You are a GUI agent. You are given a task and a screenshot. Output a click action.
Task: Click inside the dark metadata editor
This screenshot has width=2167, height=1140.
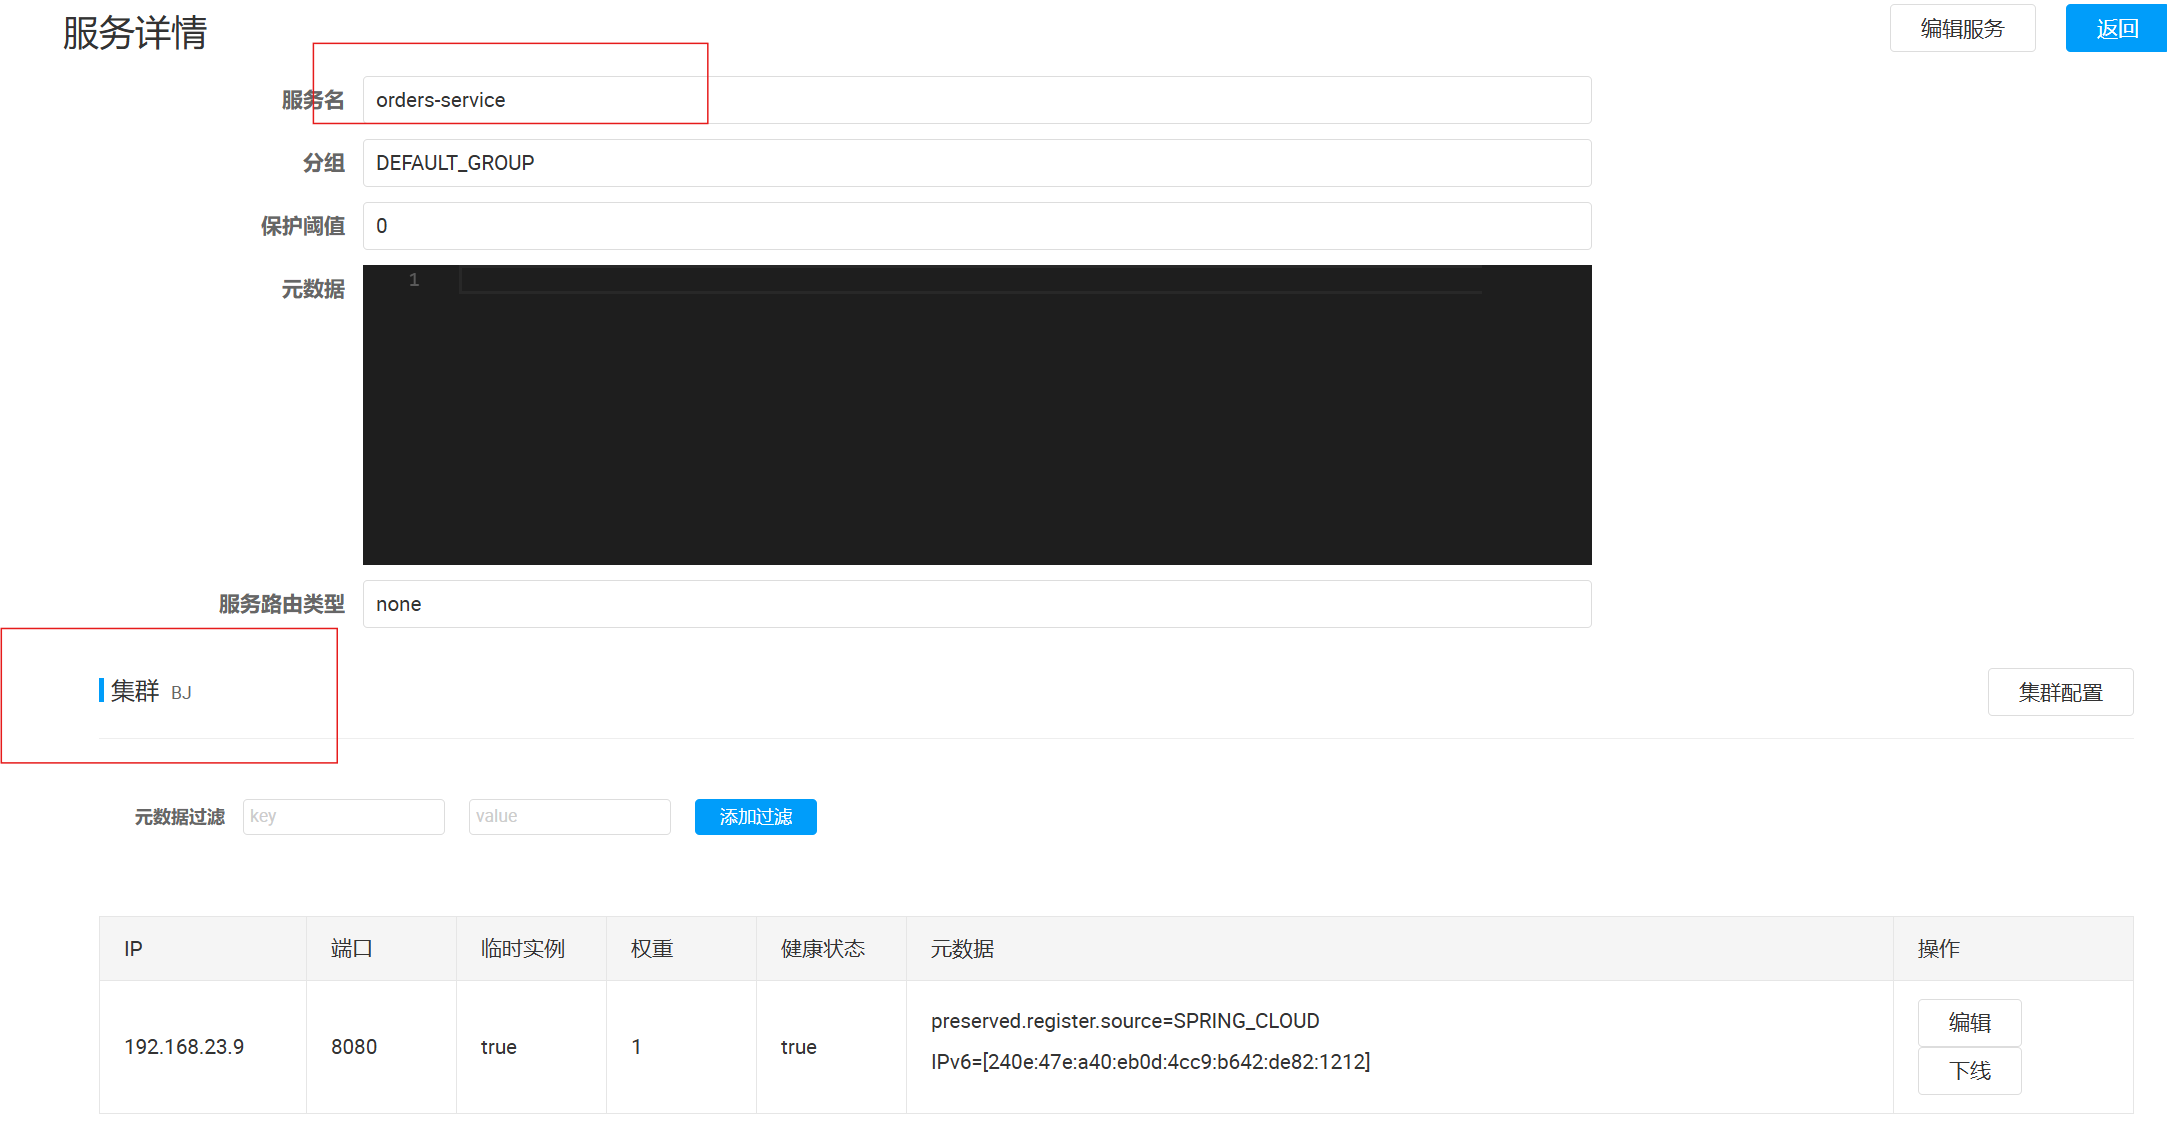tap(976, 420)
